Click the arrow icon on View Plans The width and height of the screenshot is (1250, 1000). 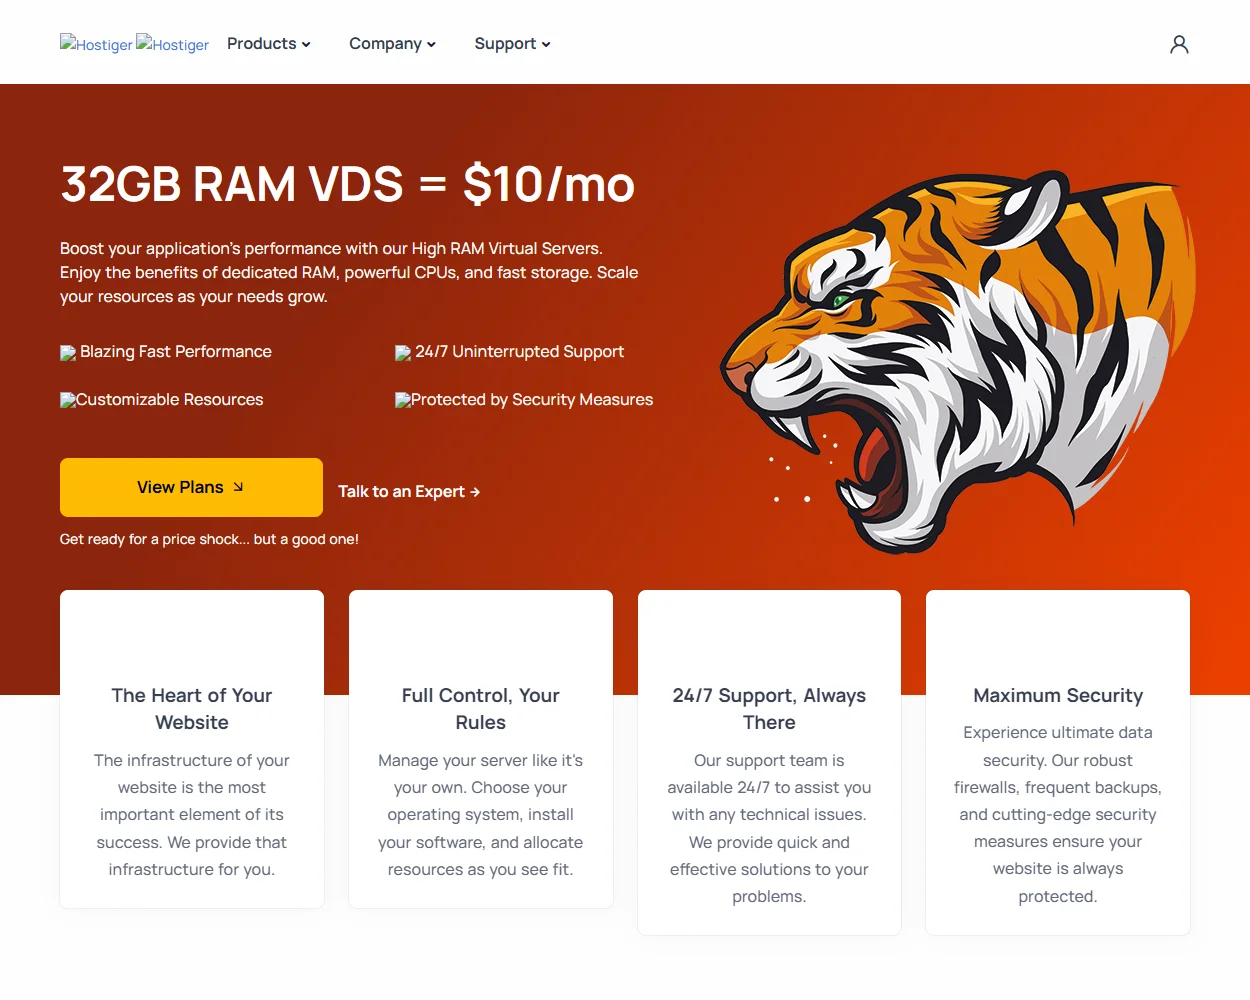(x=238, y=487)
